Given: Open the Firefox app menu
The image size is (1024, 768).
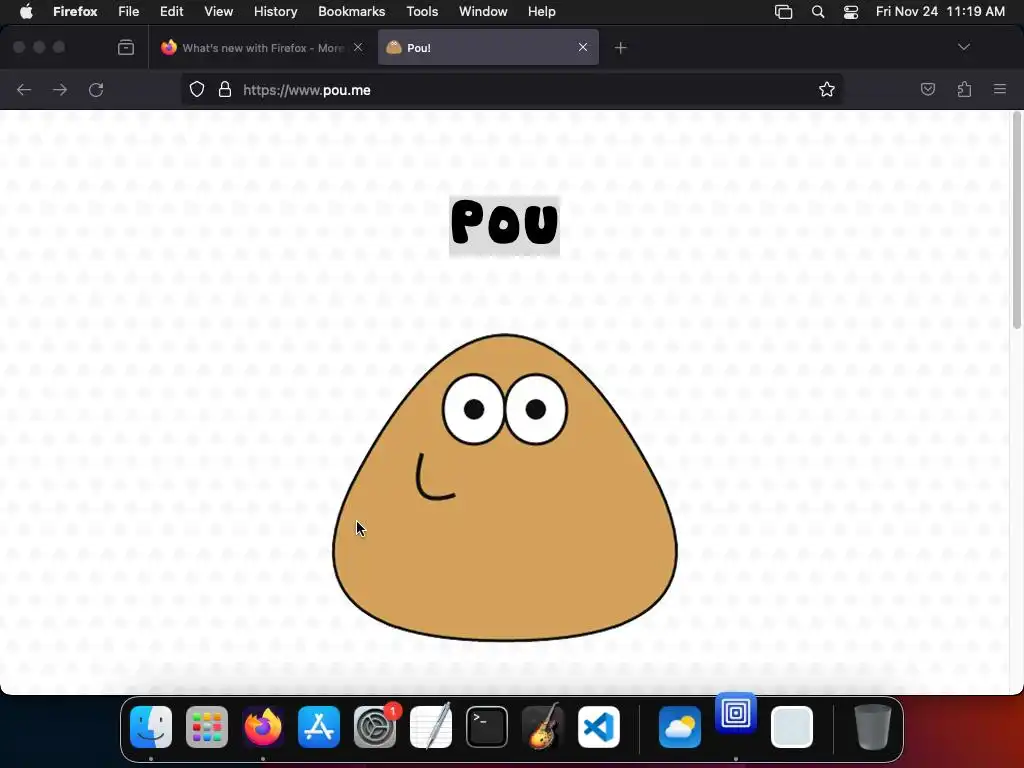Looking at the screenshot, I should click(x=75, y=11).
